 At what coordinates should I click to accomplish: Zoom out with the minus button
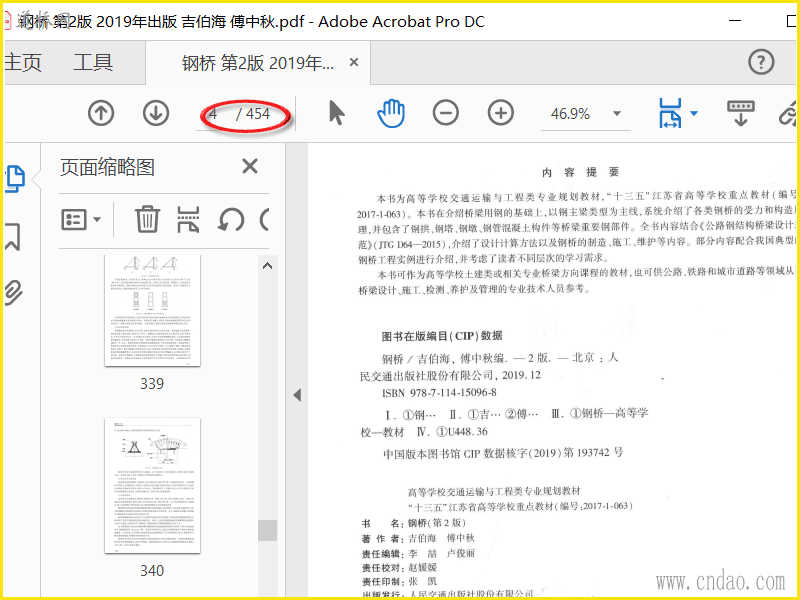click(446, 113)
